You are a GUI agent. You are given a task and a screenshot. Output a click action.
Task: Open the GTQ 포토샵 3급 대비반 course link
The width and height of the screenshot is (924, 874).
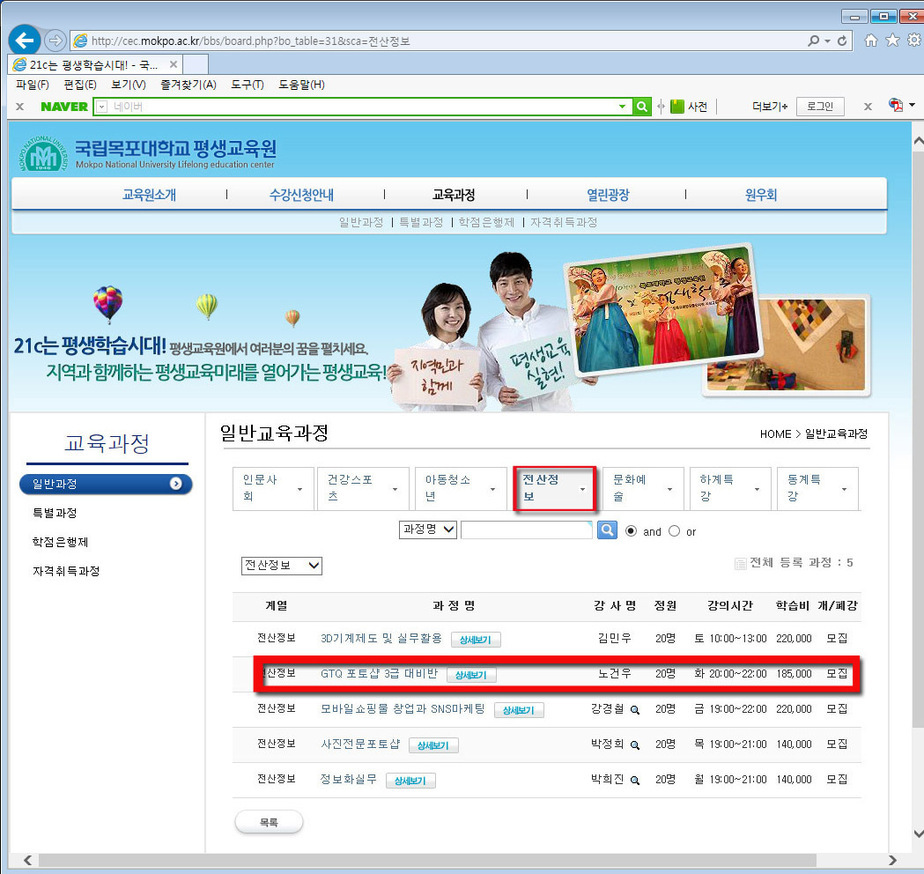[x=379, y=674]
